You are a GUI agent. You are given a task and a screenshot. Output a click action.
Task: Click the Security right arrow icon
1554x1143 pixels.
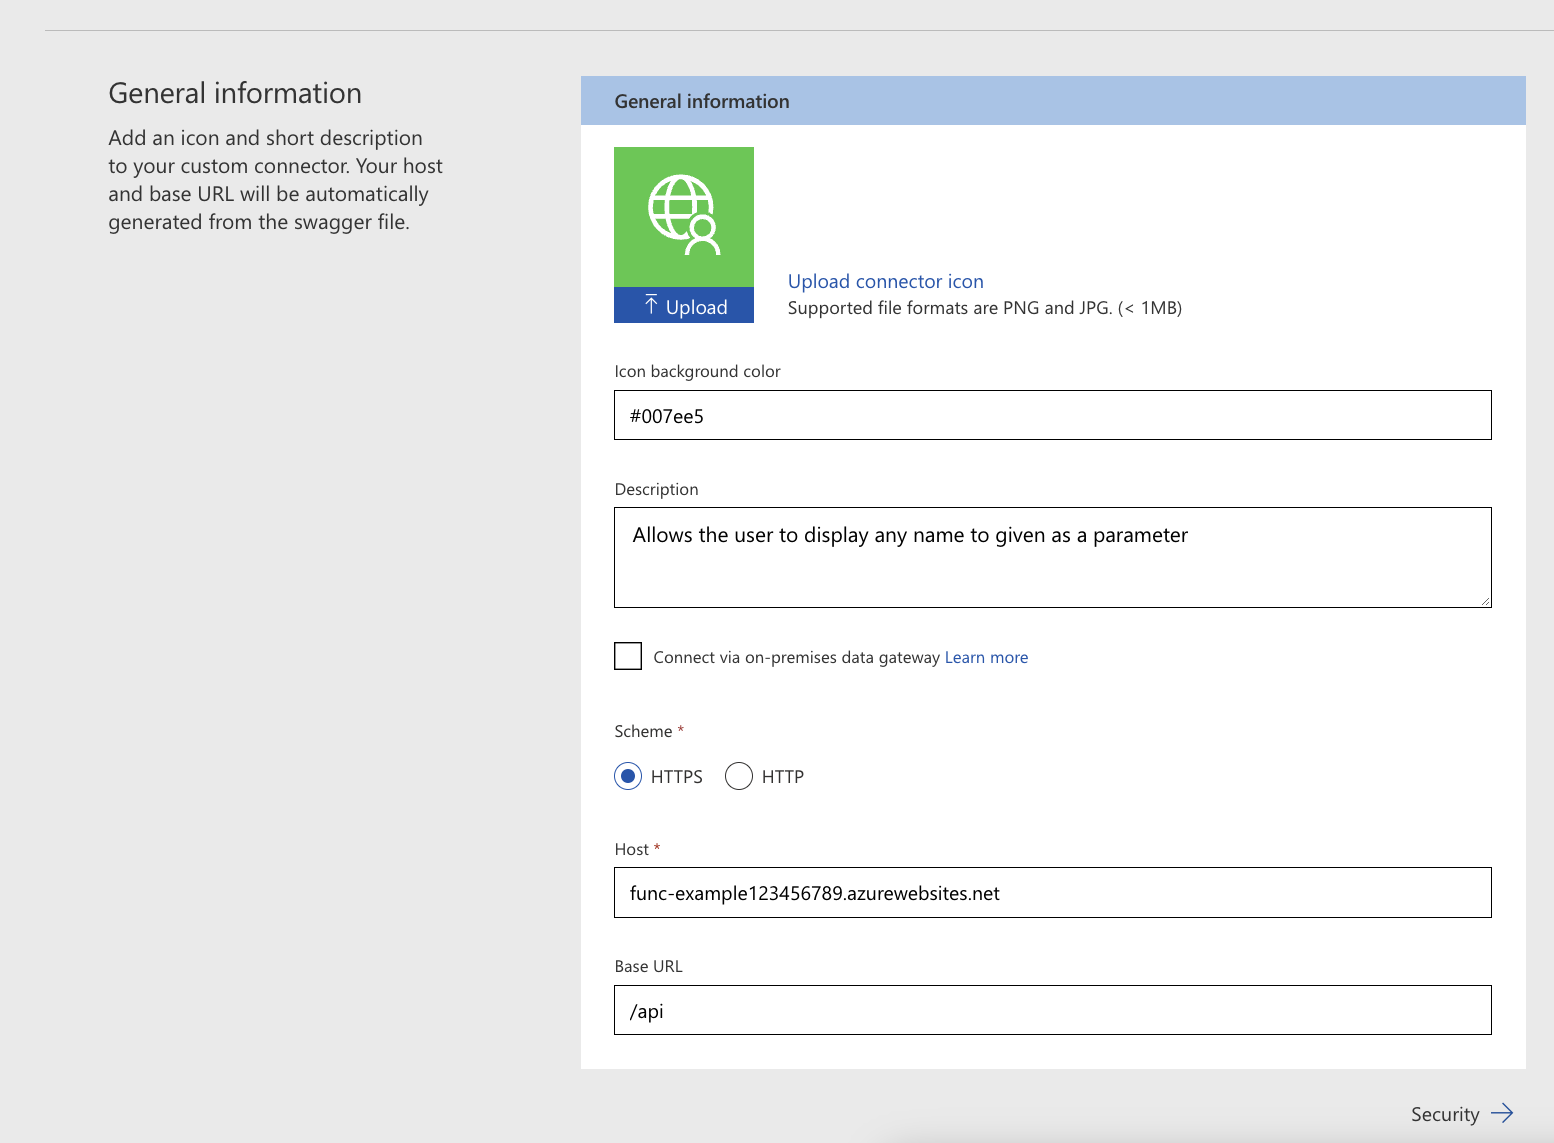[x=1502, y=1113]
